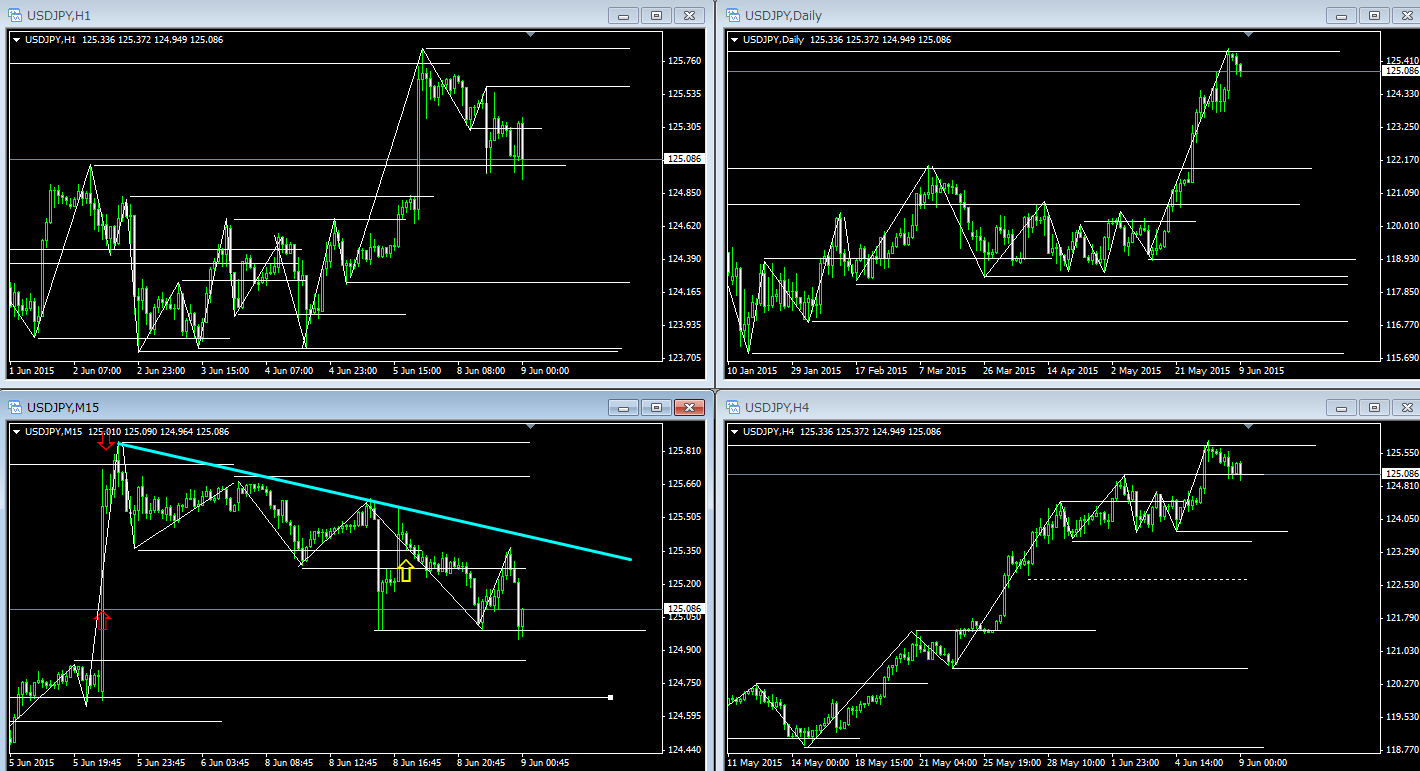Image resolution: width=1420 pixels, height=771 pixels.
Task: Maximize the USDJPY,H4 chart window
Action: [x=1373, y=407]
